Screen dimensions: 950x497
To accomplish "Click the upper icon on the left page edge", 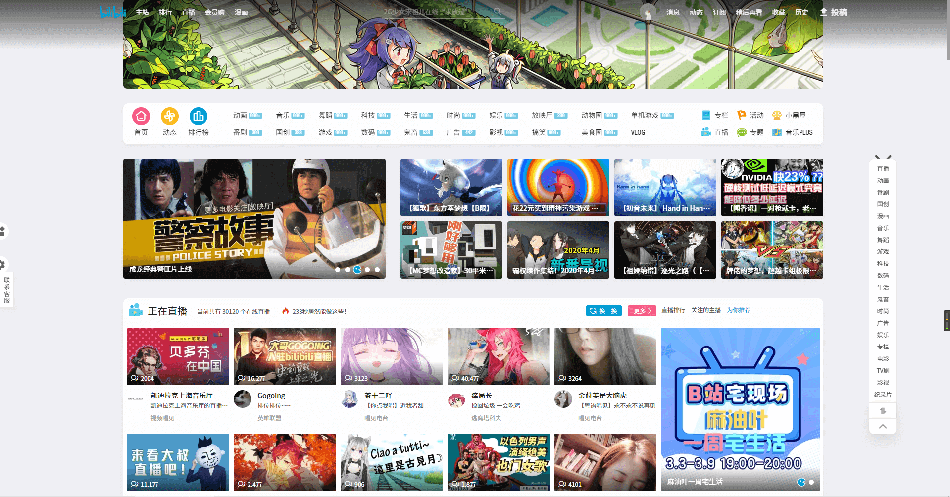I will [x=3, y=231].
